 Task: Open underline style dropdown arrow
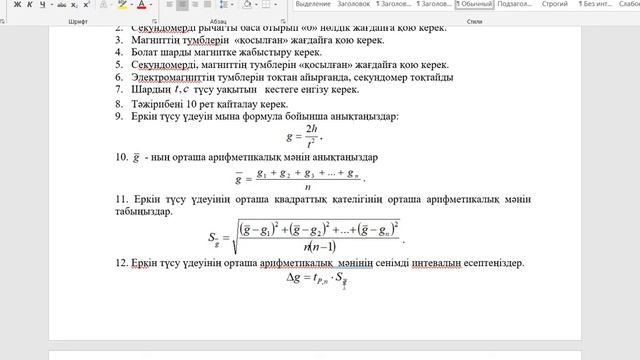[x=52, y=5]
